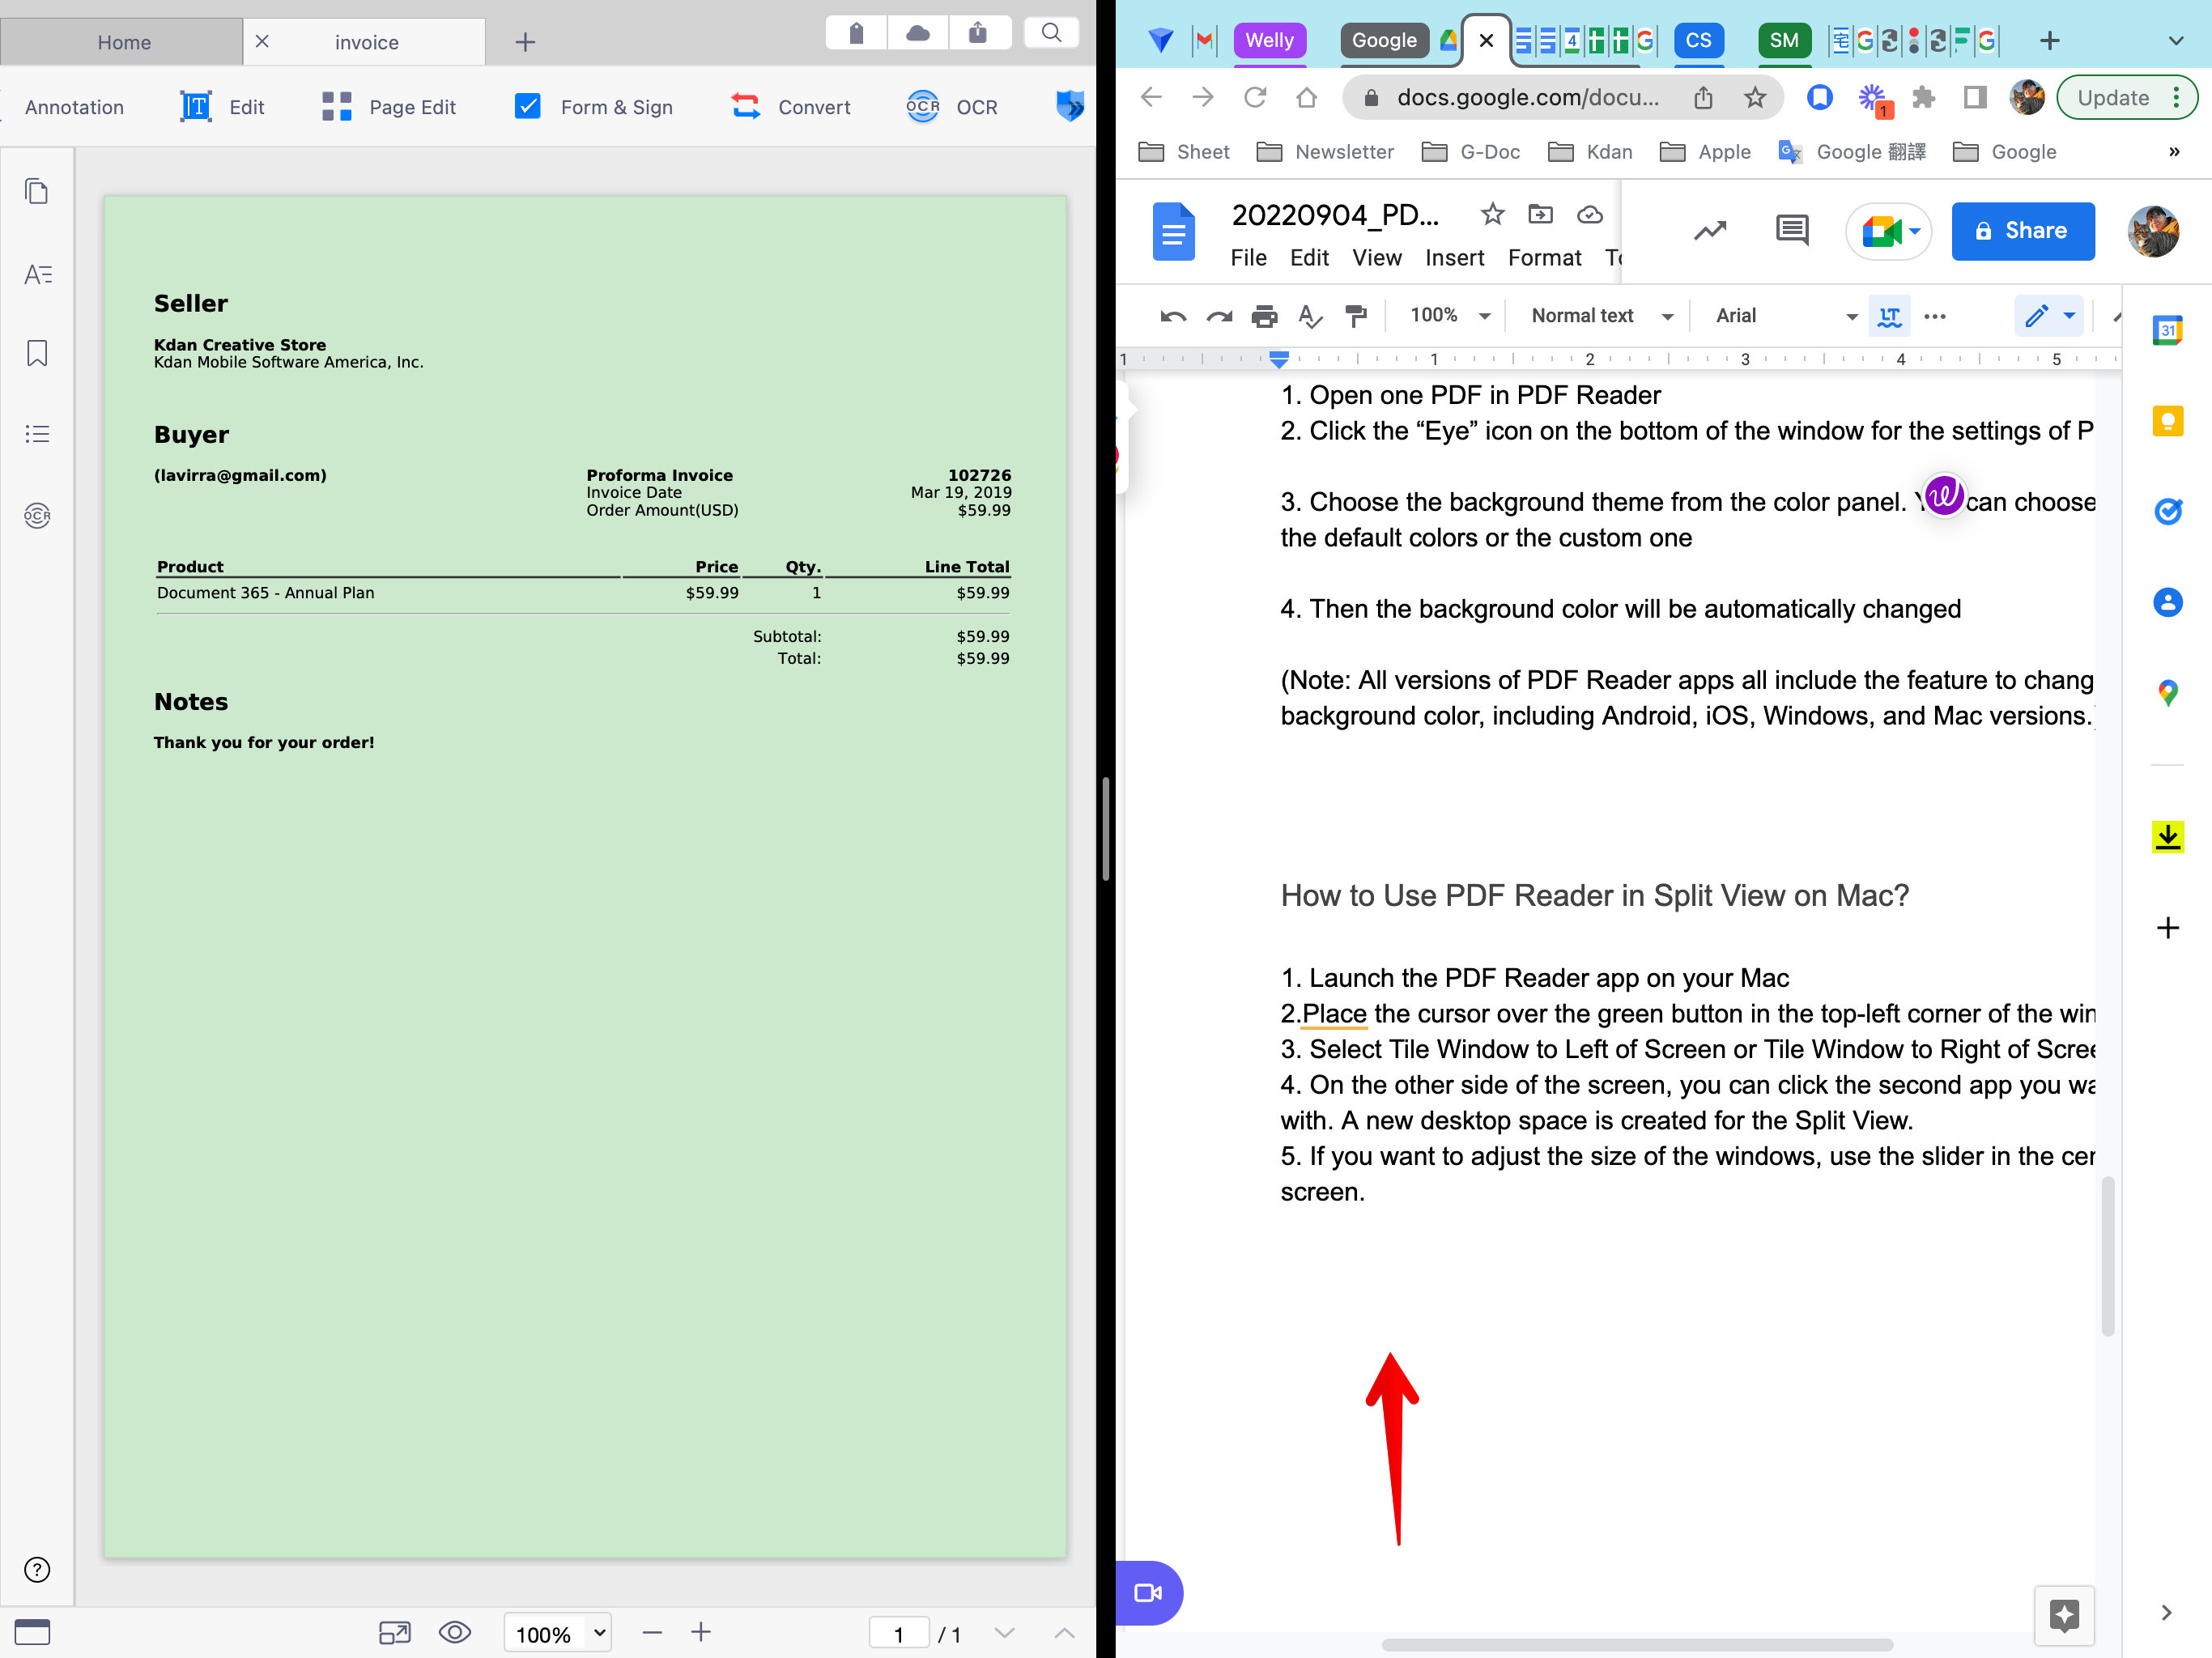Click the Chrome Update button
The image size is (2212, 1658).
click(x=2126, y=97)
